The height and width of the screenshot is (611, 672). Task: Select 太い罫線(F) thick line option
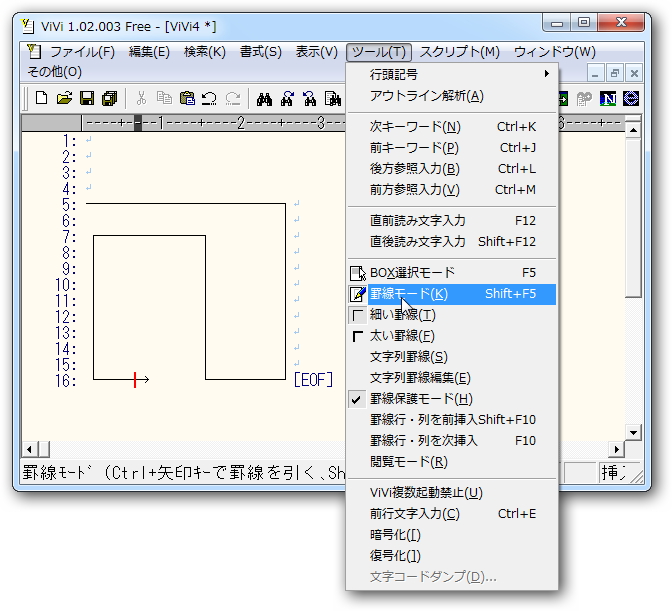coord(451,336)
